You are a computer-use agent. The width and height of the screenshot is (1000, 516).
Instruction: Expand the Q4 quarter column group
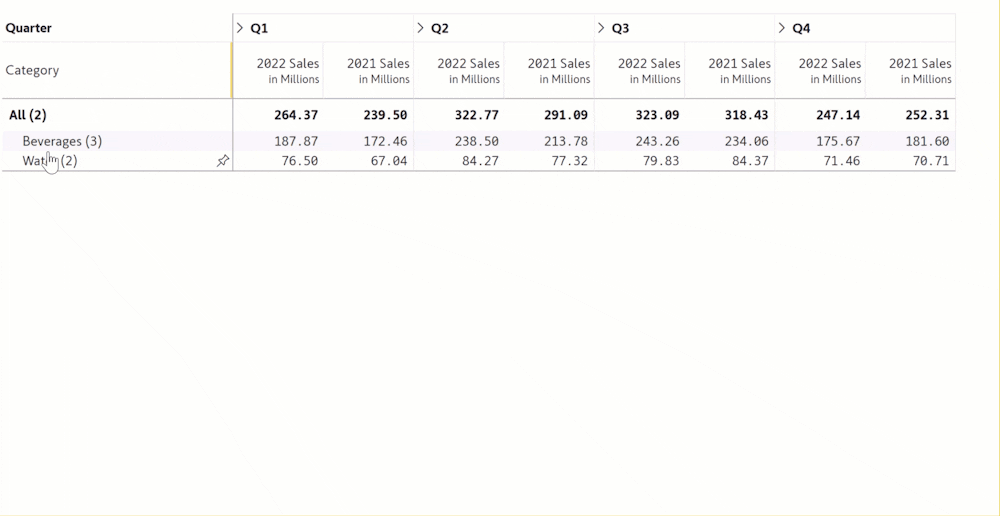click(x=782, y=28)
